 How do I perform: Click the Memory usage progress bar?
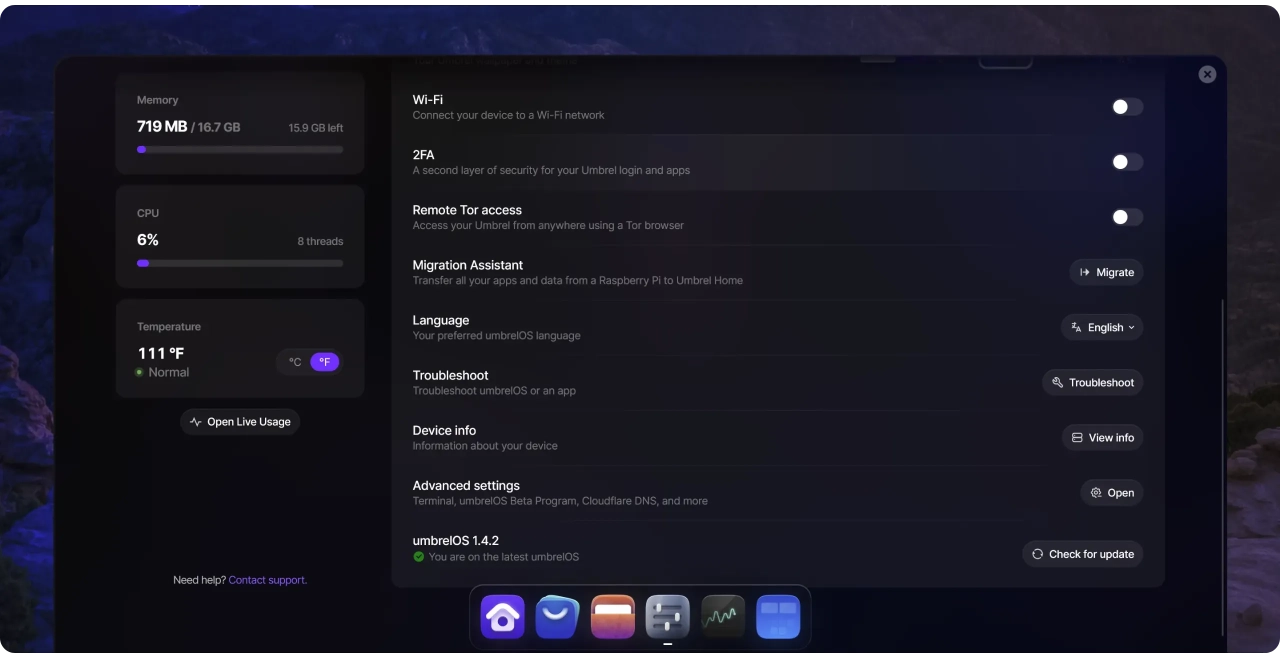point(240,149)
